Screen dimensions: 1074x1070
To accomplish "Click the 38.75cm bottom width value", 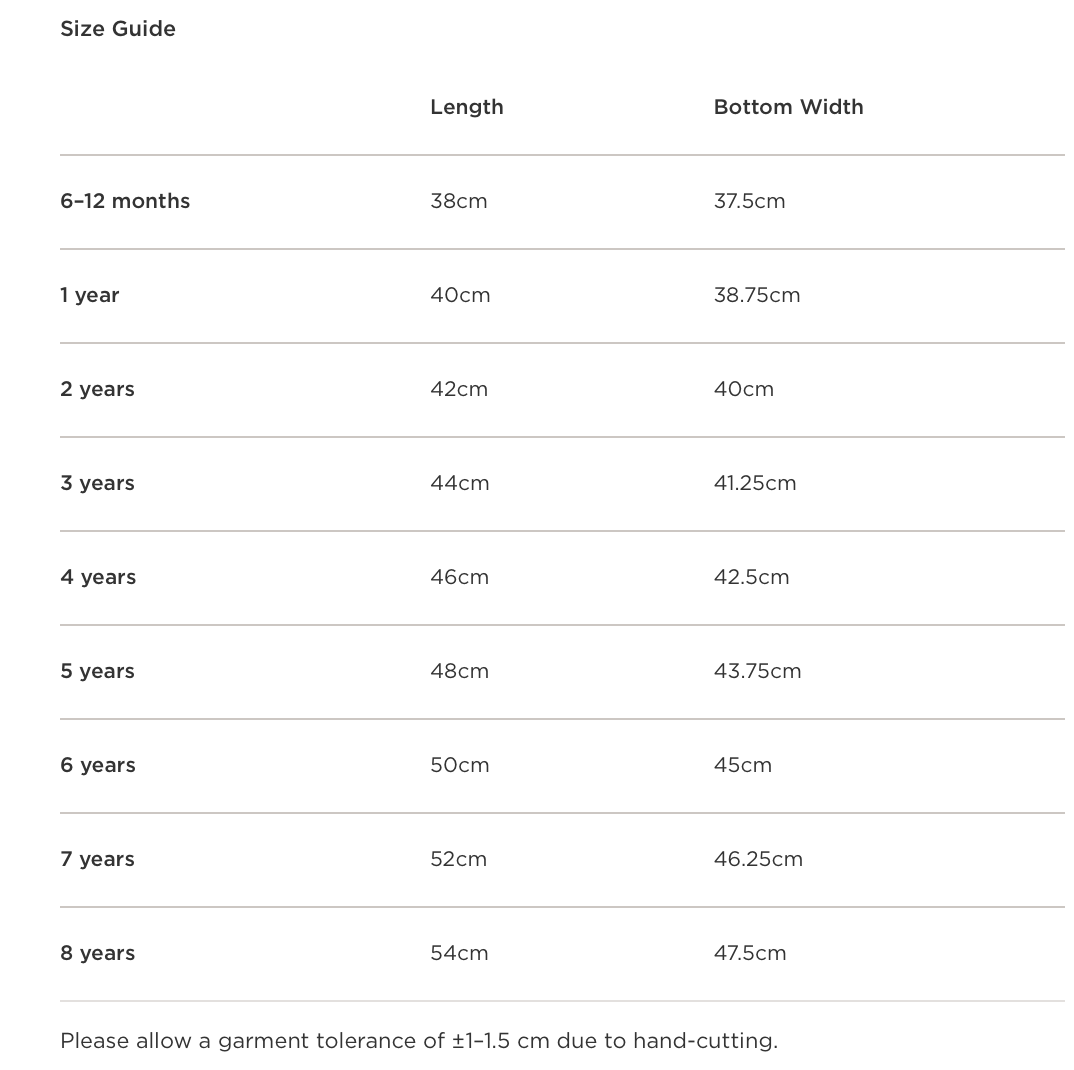I will coord(757,295).
